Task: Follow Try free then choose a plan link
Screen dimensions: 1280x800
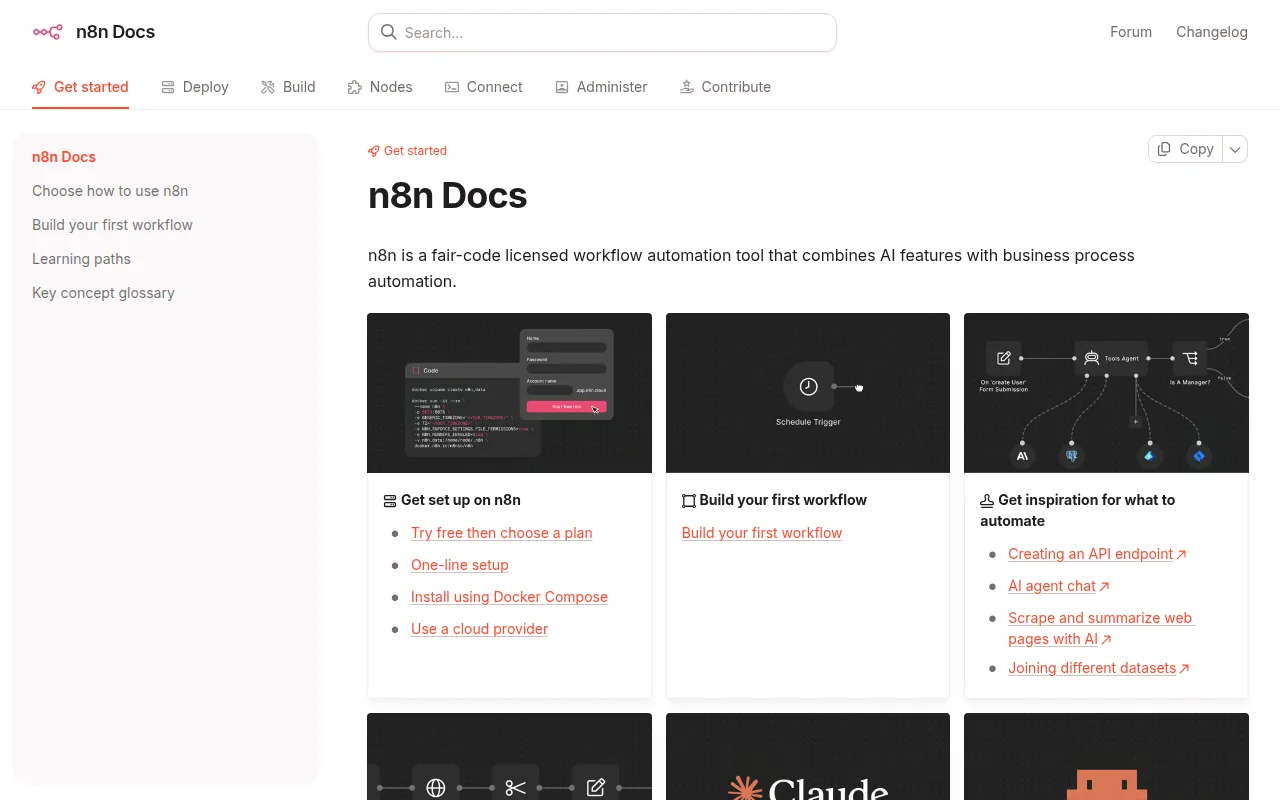Action: [x=502, y=533]
